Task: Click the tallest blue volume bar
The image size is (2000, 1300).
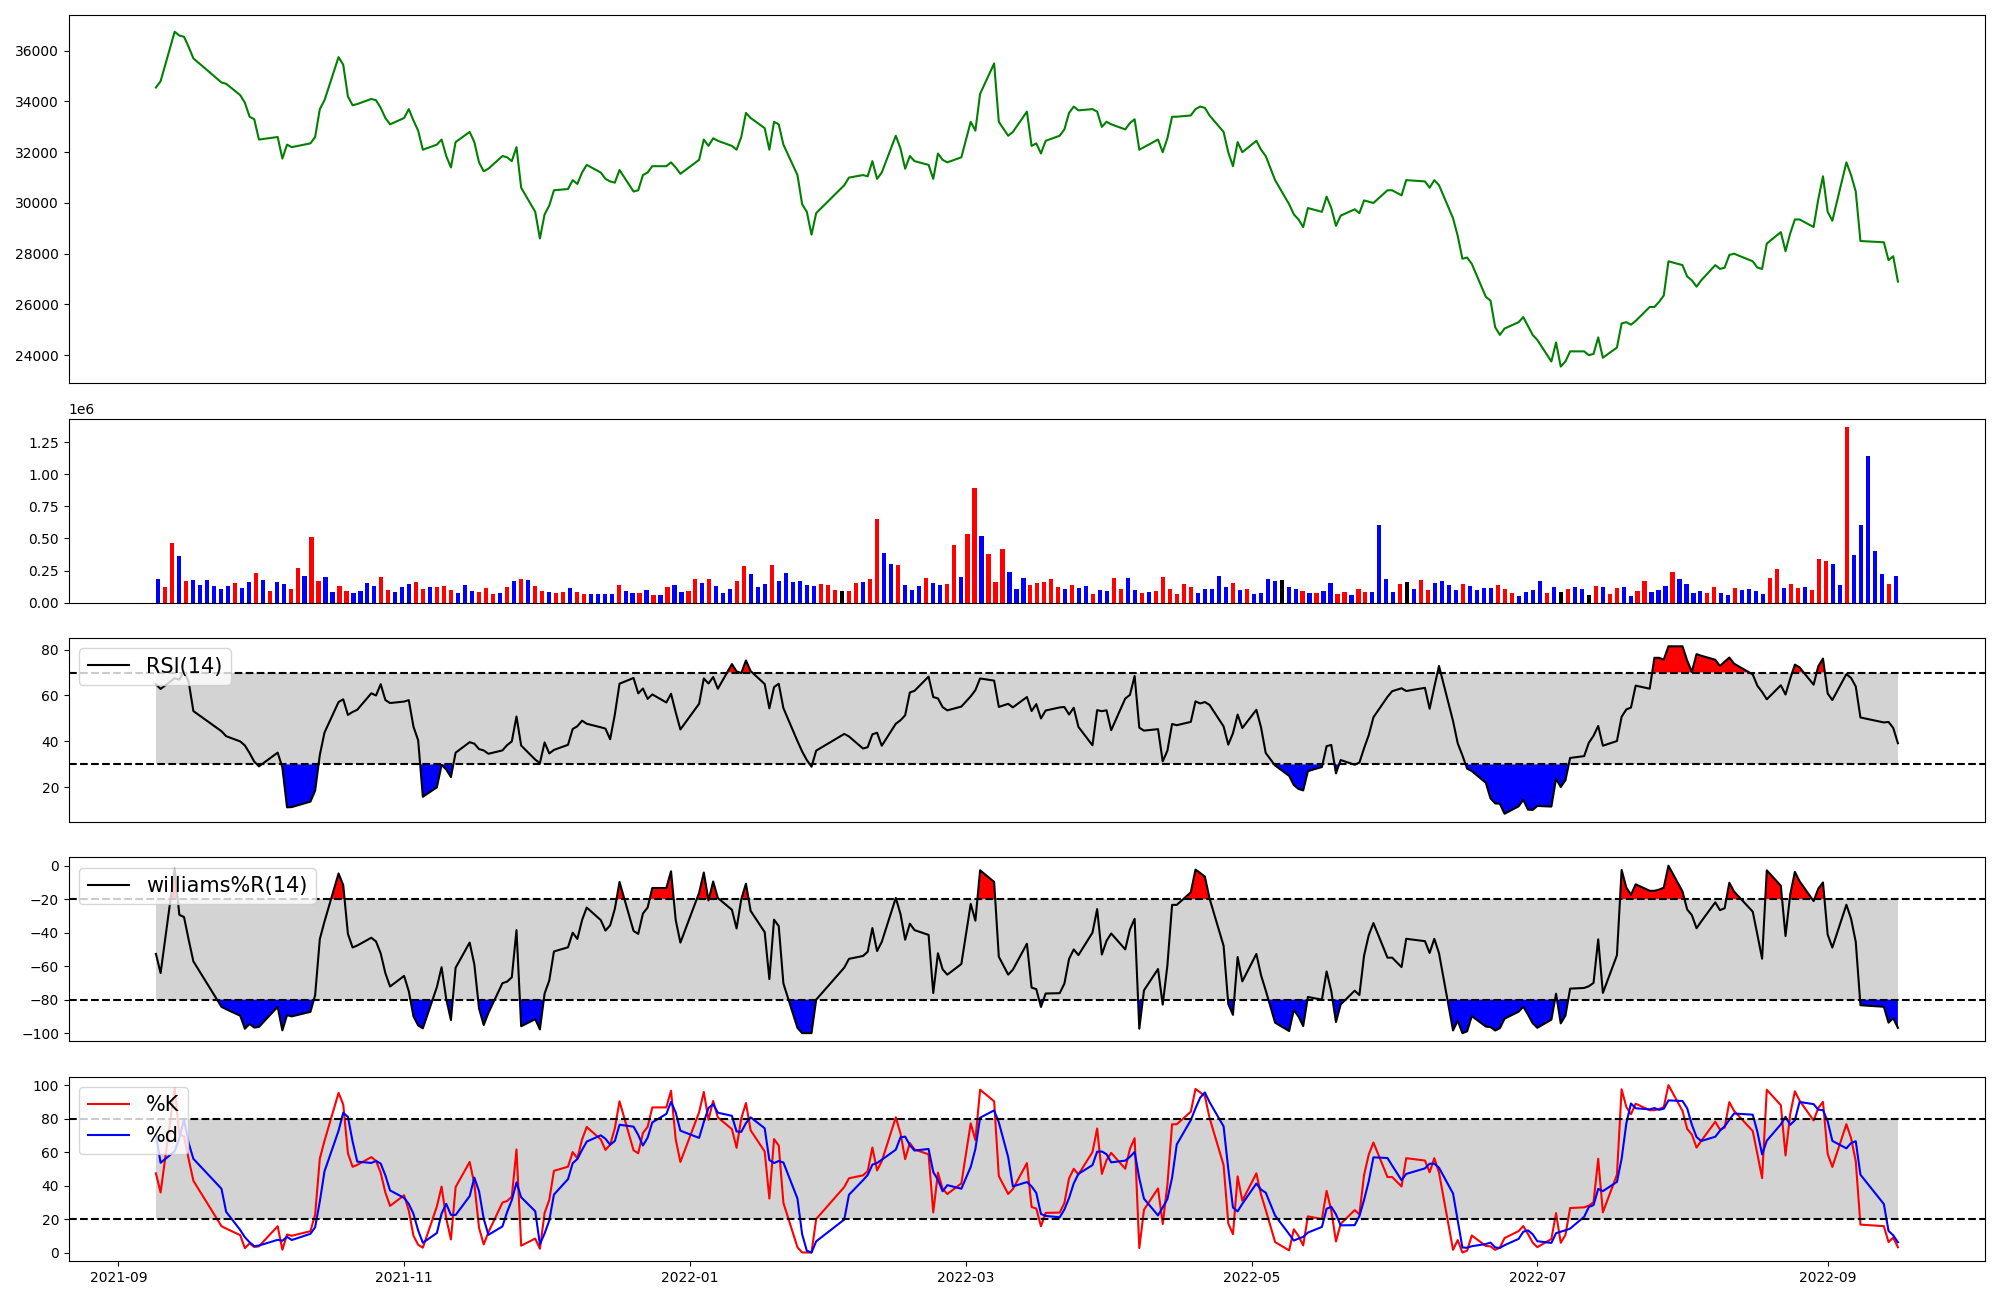Action: (x=1868, y=529)
